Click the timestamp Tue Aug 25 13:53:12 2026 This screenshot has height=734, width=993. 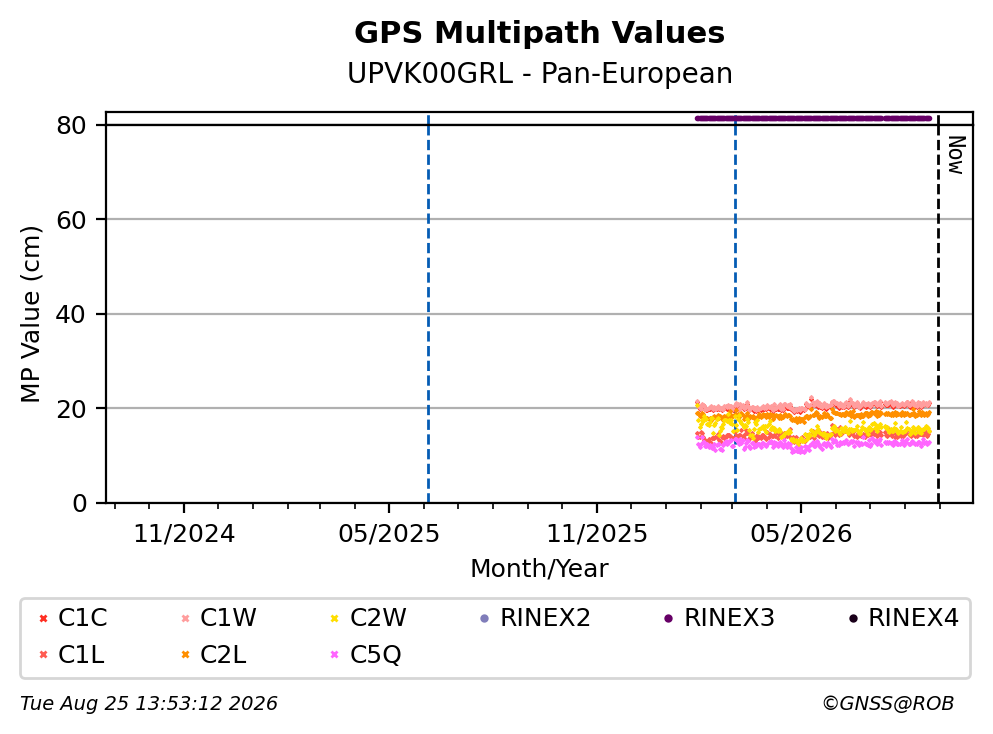[149, 704]
